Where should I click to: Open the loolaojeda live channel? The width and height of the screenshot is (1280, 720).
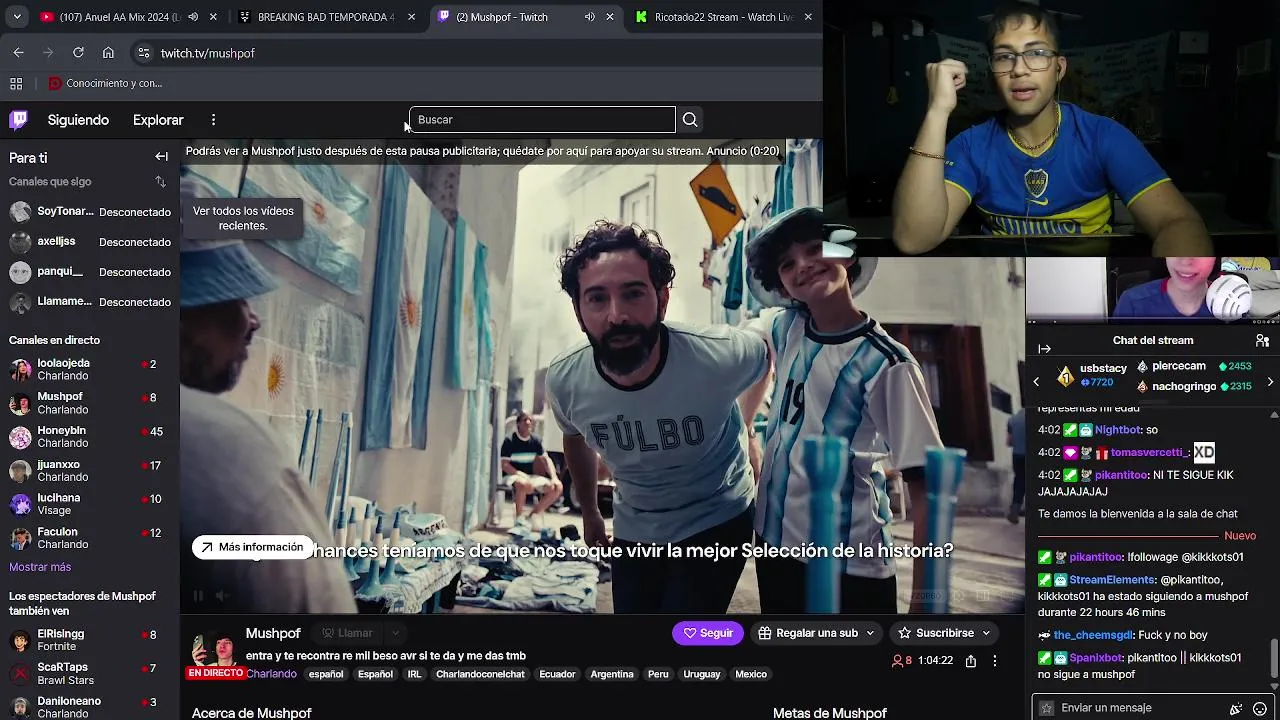90,369
